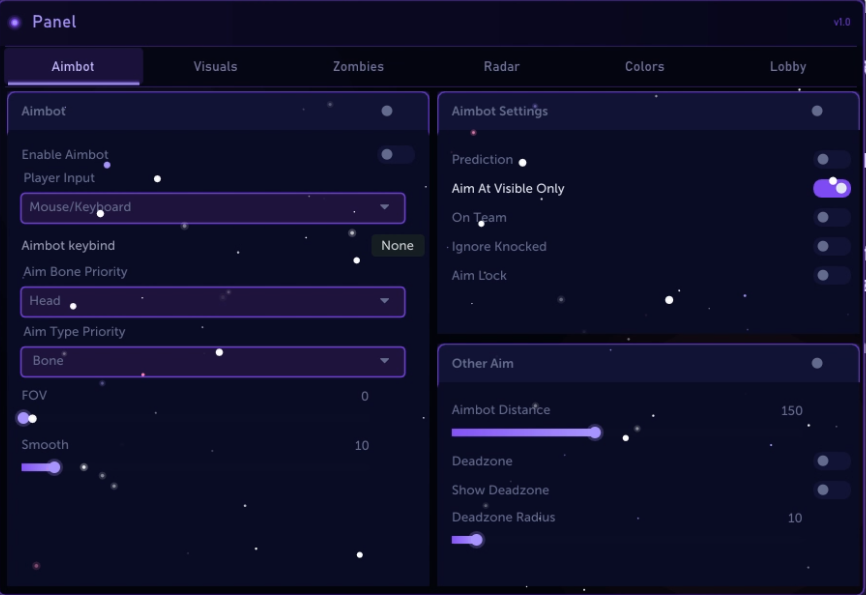Switch to the Visuals tab

pos(215,66)
